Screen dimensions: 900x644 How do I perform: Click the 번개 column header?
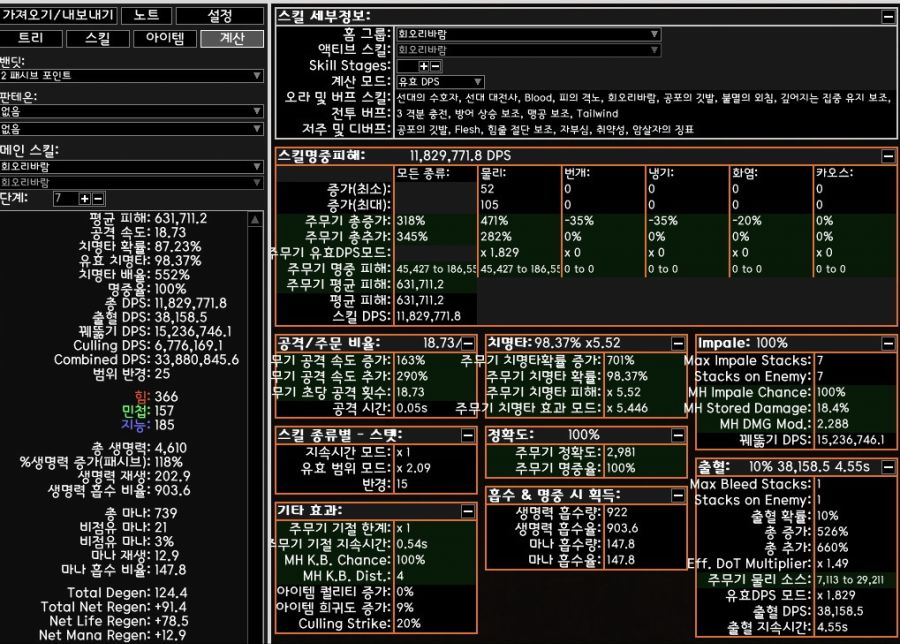click(x=577, y=173)
